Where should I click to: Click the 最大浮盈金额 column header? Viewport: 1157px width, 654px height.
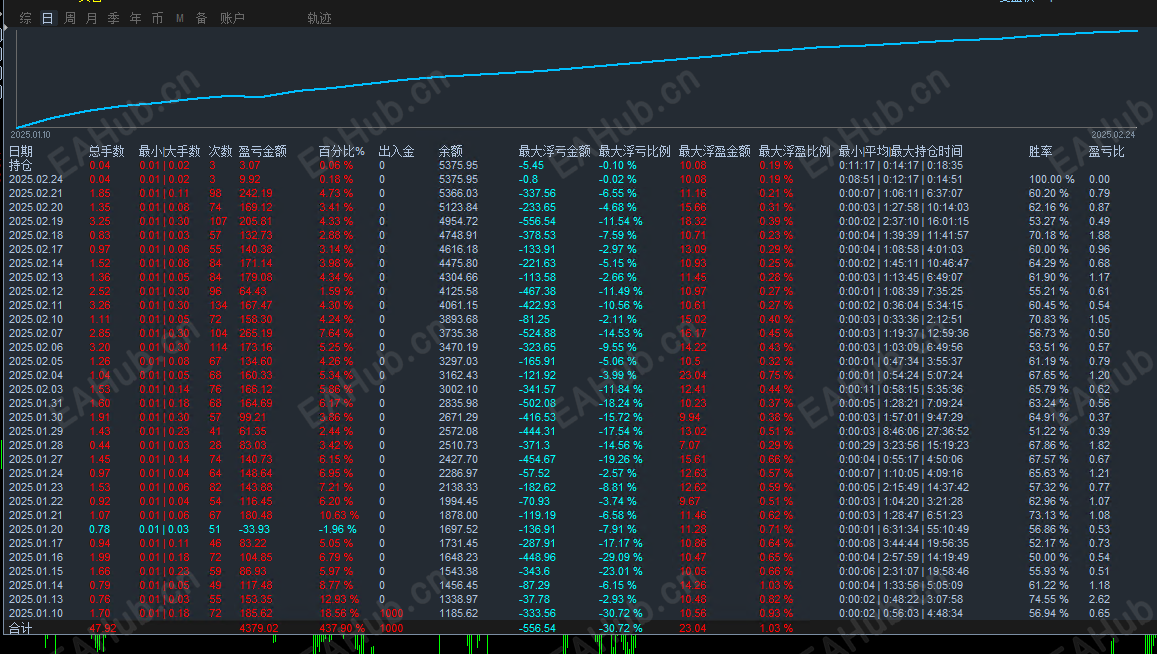[x=714, y=151]
